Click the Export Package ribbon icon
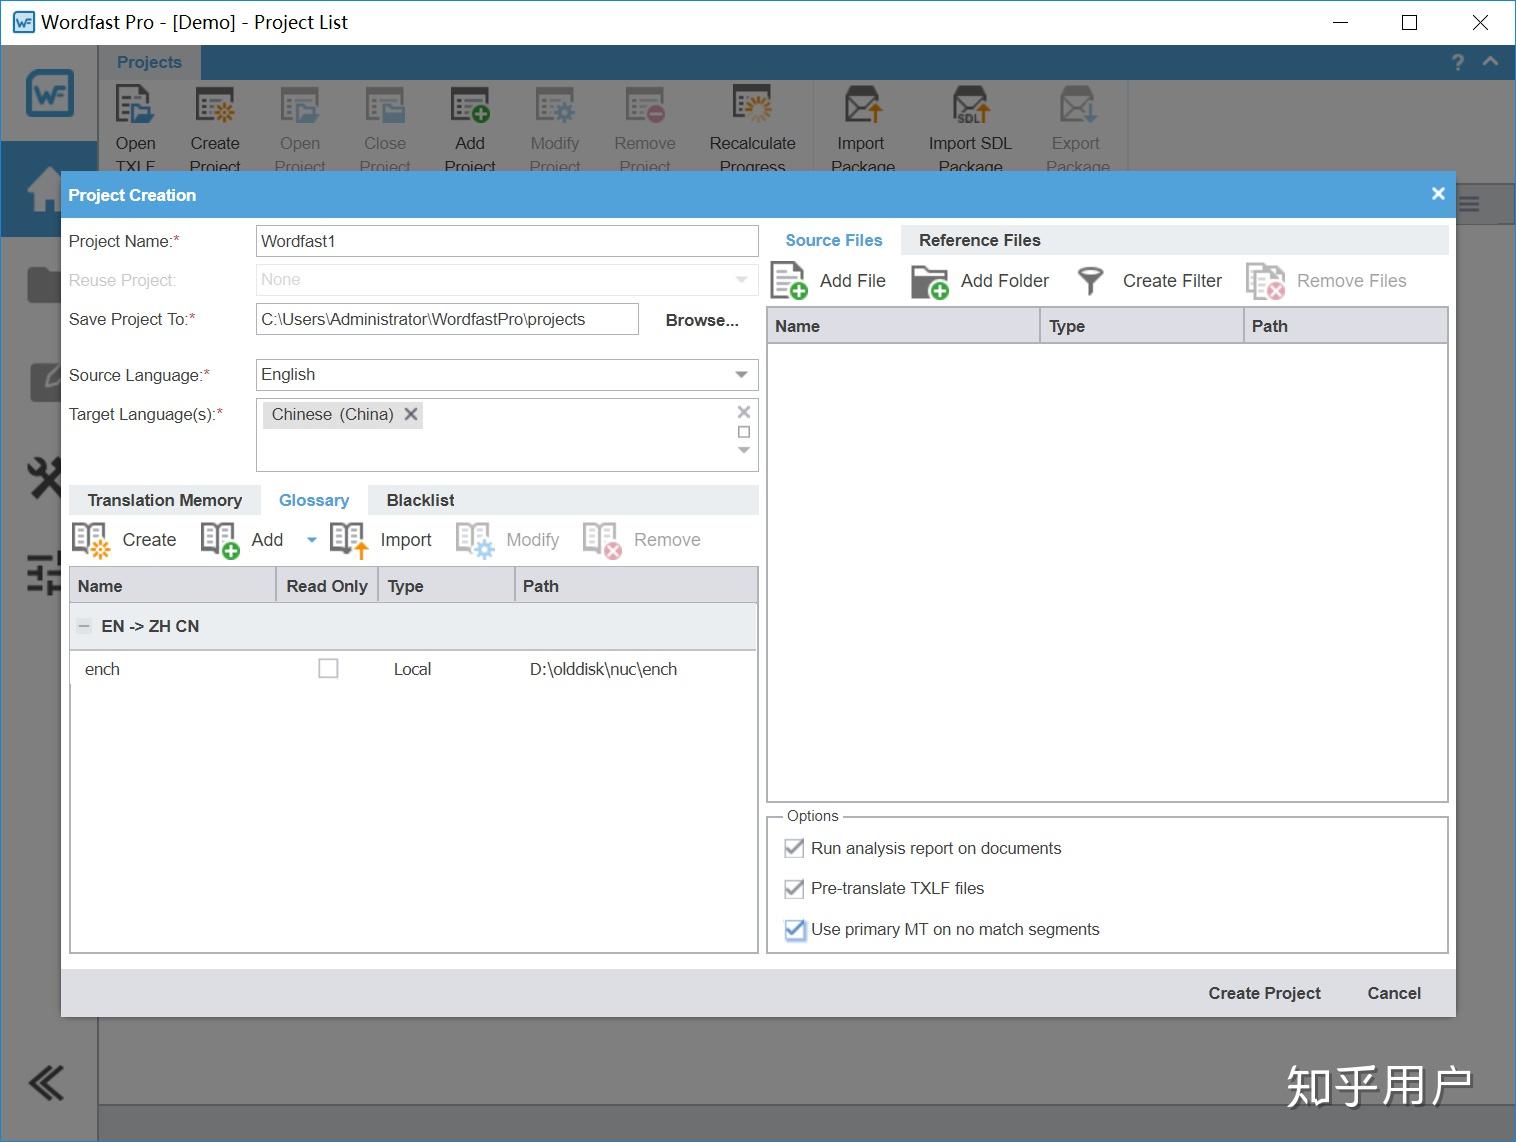Image resolution: width=1516 pixels, height=1142 pixels. click(1077, 106)
